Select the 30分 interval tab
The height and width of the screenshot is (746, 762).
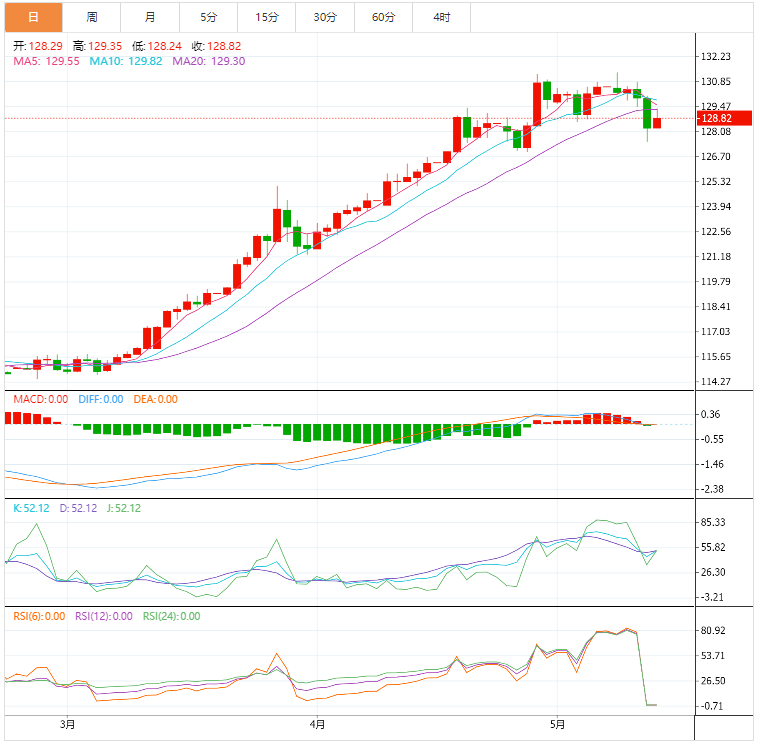pos(325,17)
